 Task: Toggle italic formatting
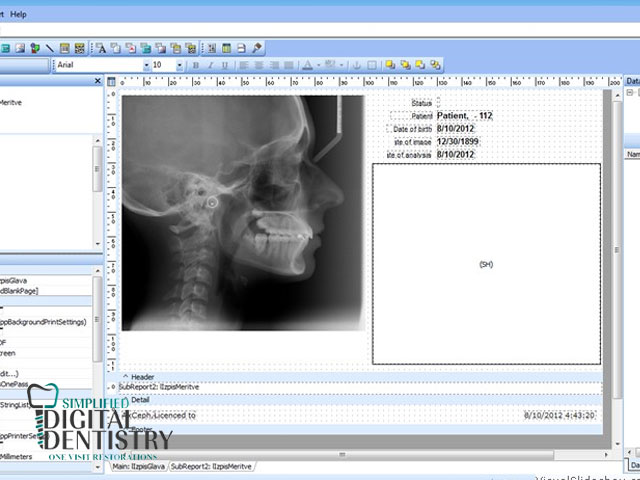(x=210, y=65)
